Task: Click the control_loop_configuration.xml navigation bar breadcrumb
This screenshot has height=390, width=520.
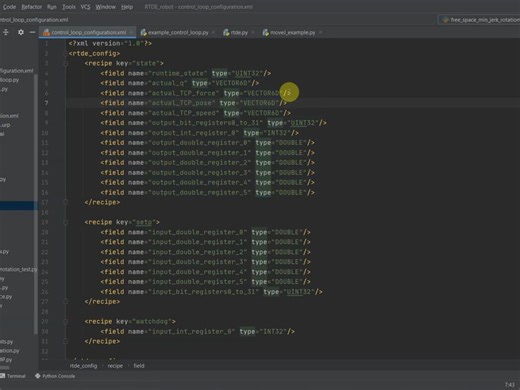Action: [x=33, y=20]
